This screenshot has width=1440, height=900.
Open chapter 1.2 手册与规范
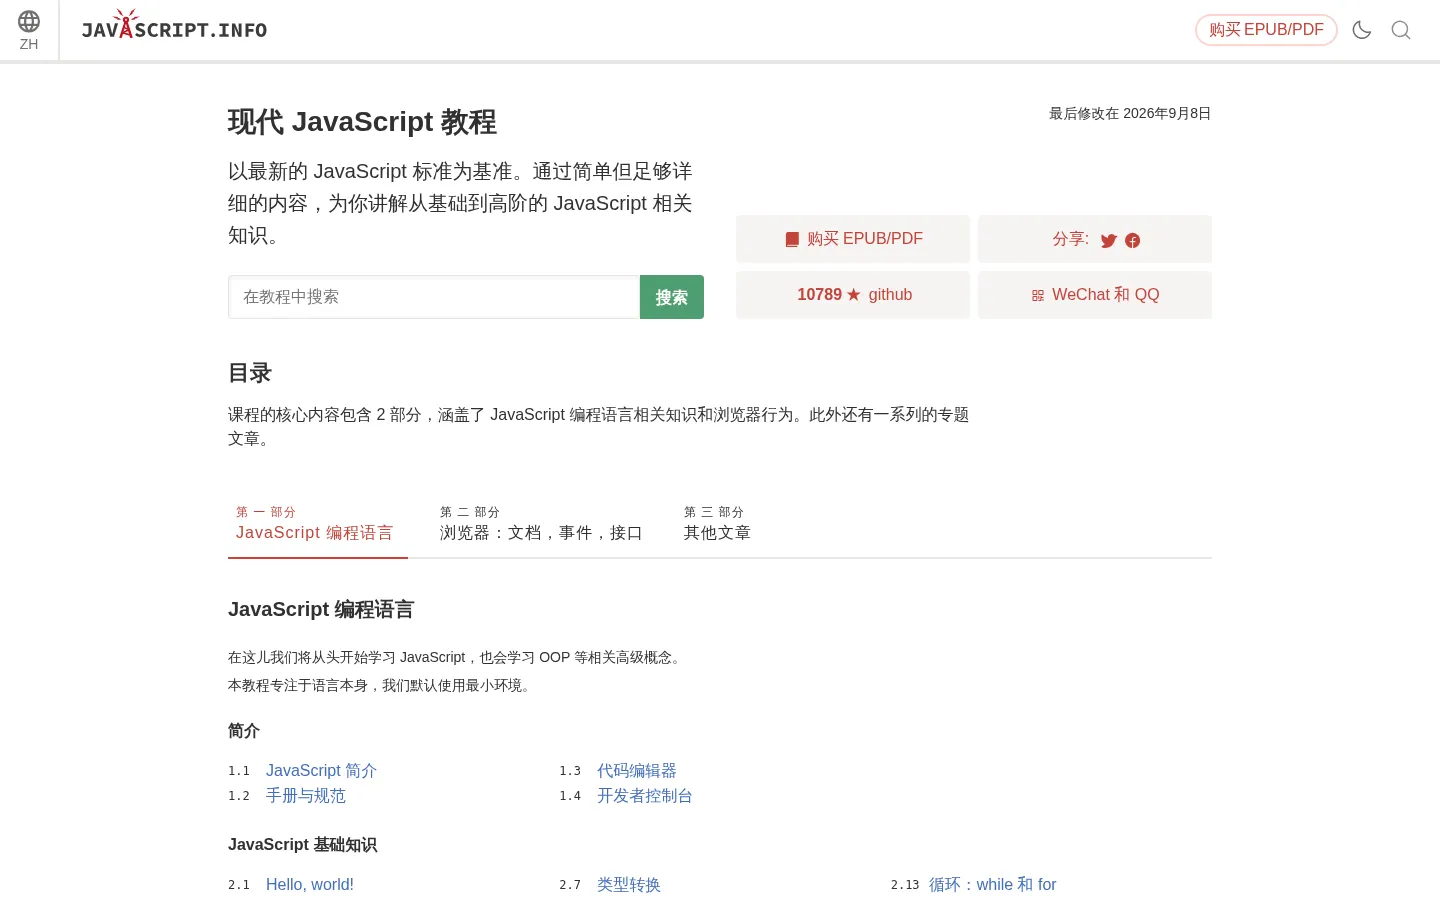(x=306, y=796)
